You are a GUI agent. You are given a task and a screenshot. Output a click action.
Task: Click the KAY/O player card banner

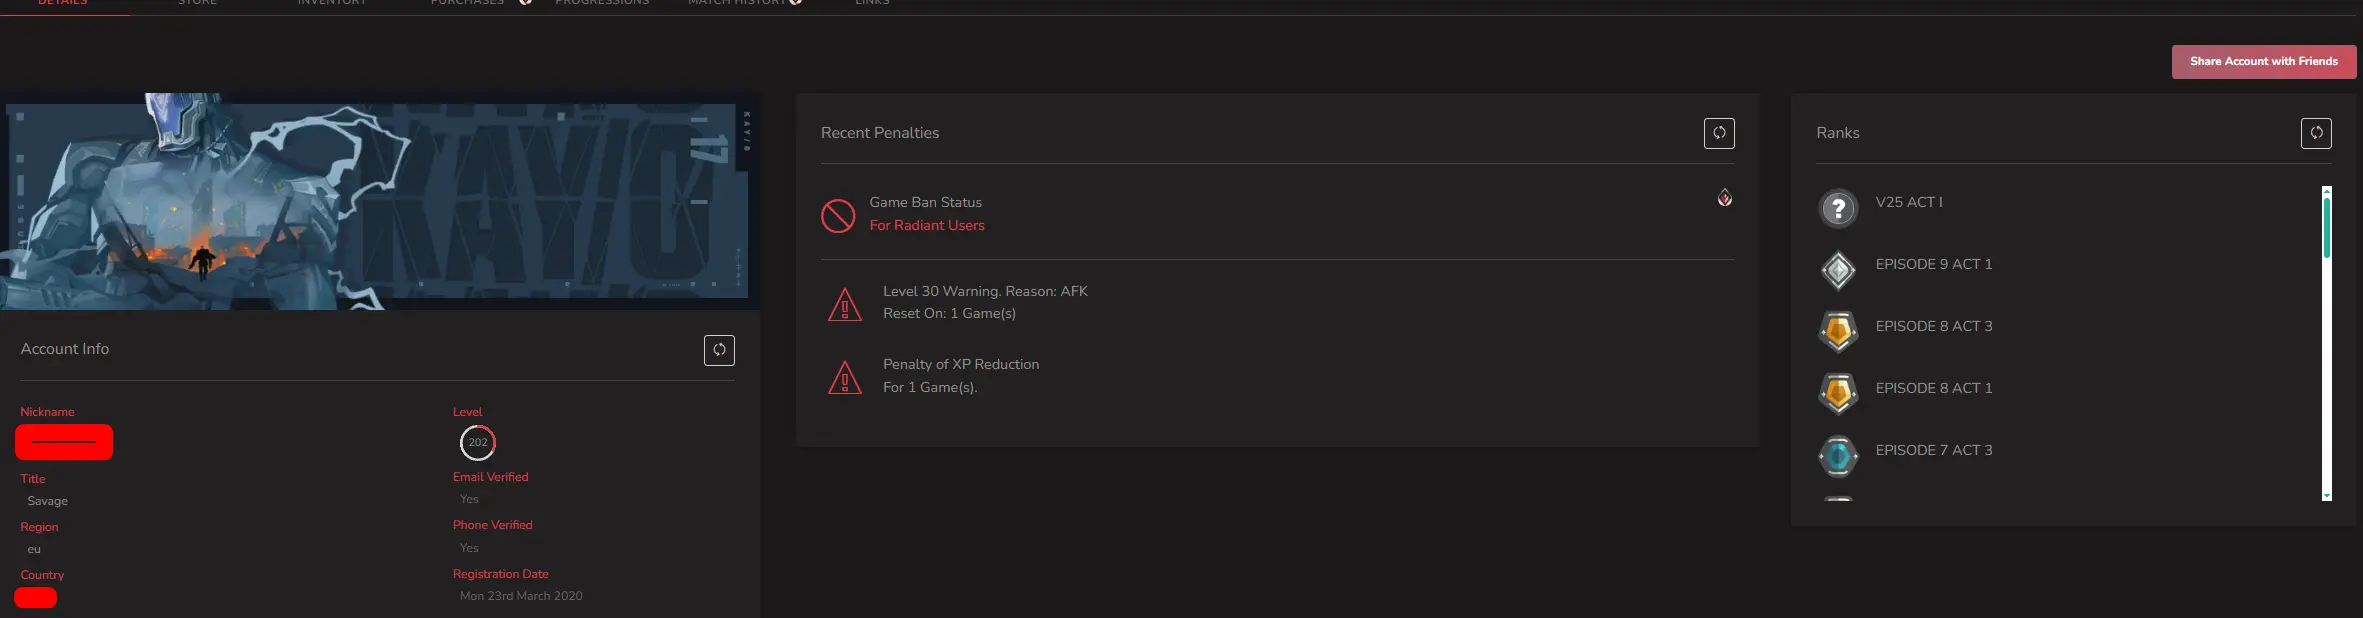coord(378,202)
